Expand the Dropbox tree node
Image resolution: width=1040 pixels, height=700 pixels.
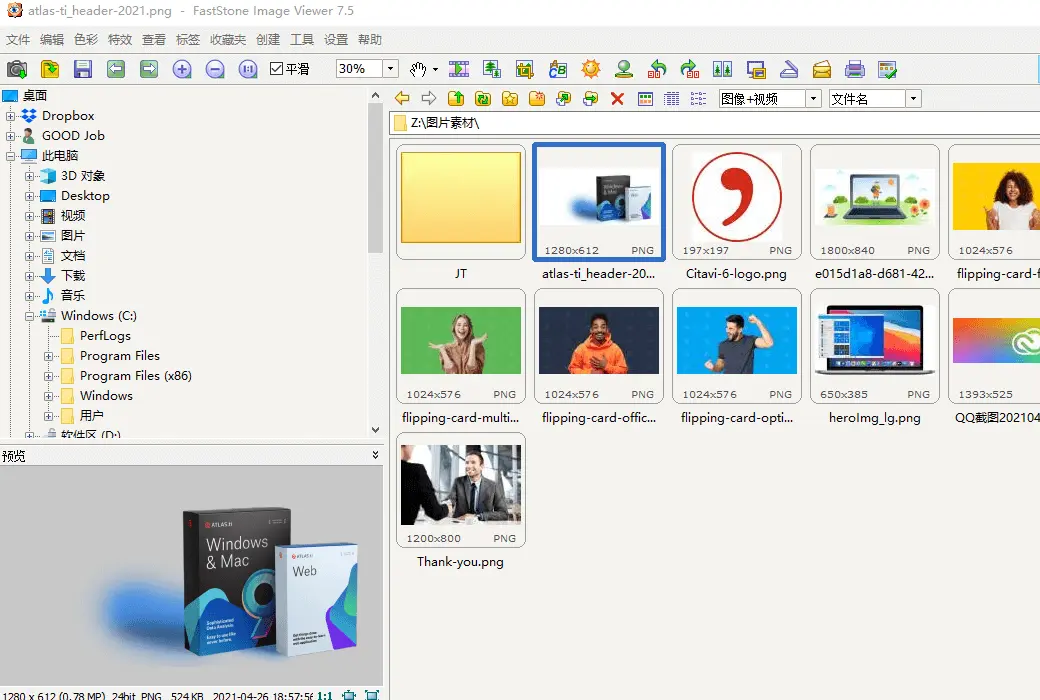(x=10, y=116)
